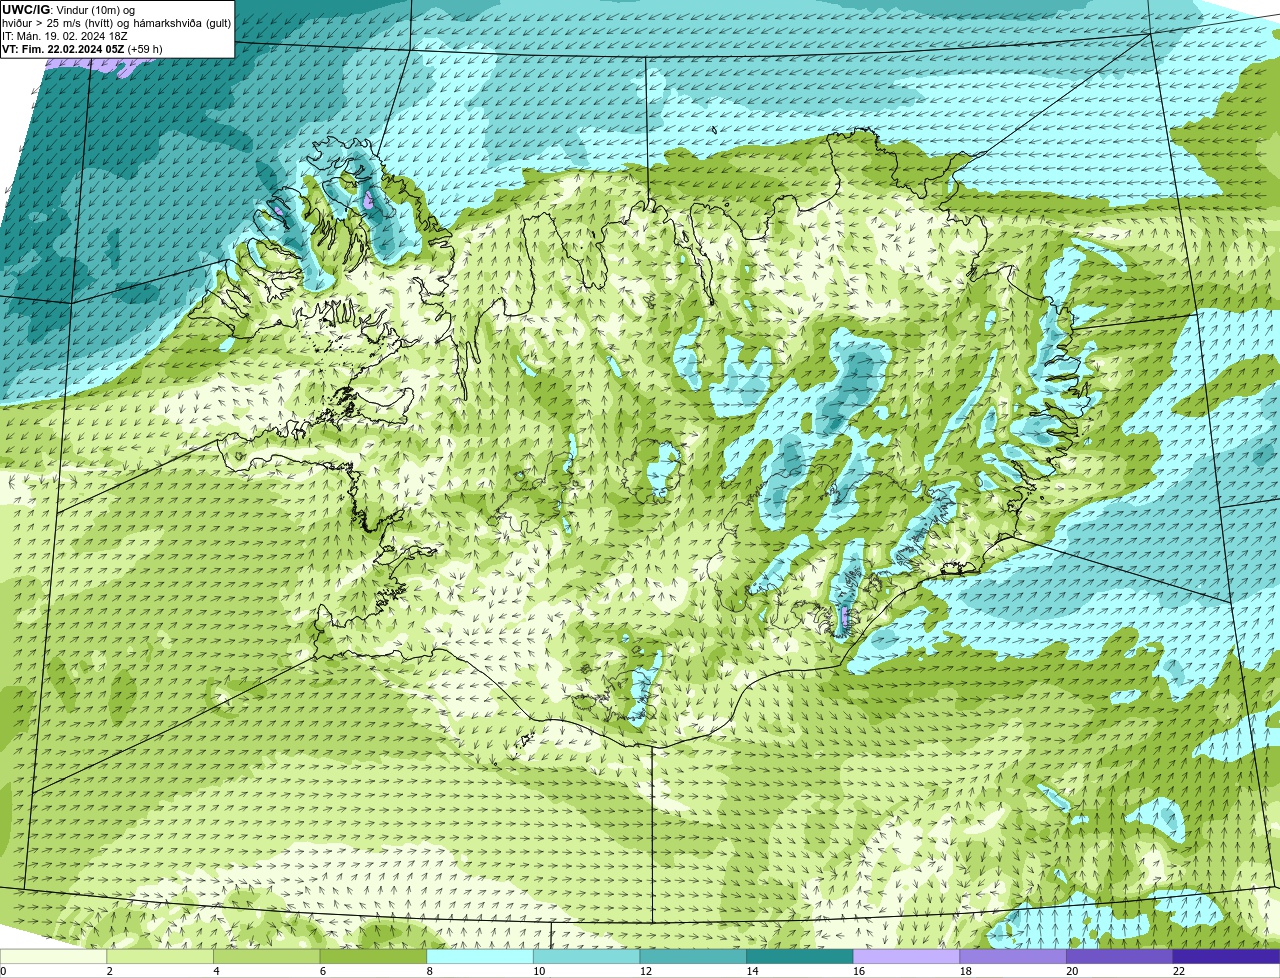Click the legend scale label '8'
Image resolution: width=1280 pixels, height=978 pixels.
[428, 971]
